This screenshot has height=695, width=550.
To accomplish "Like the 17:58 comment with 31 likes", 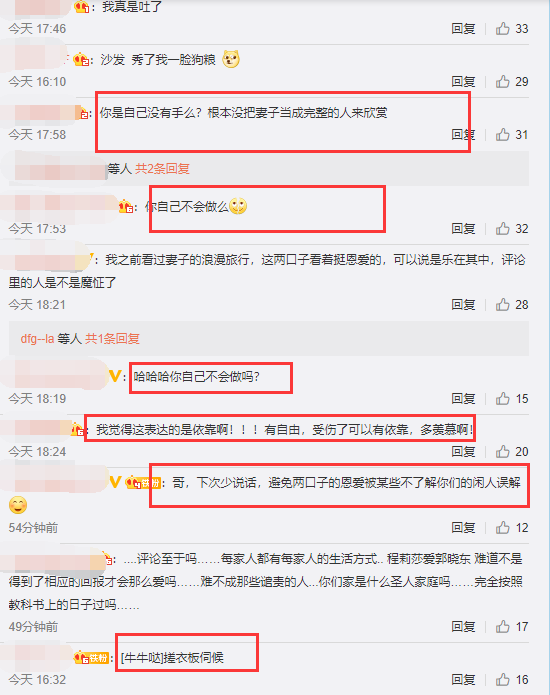I will tap(503, 134).
